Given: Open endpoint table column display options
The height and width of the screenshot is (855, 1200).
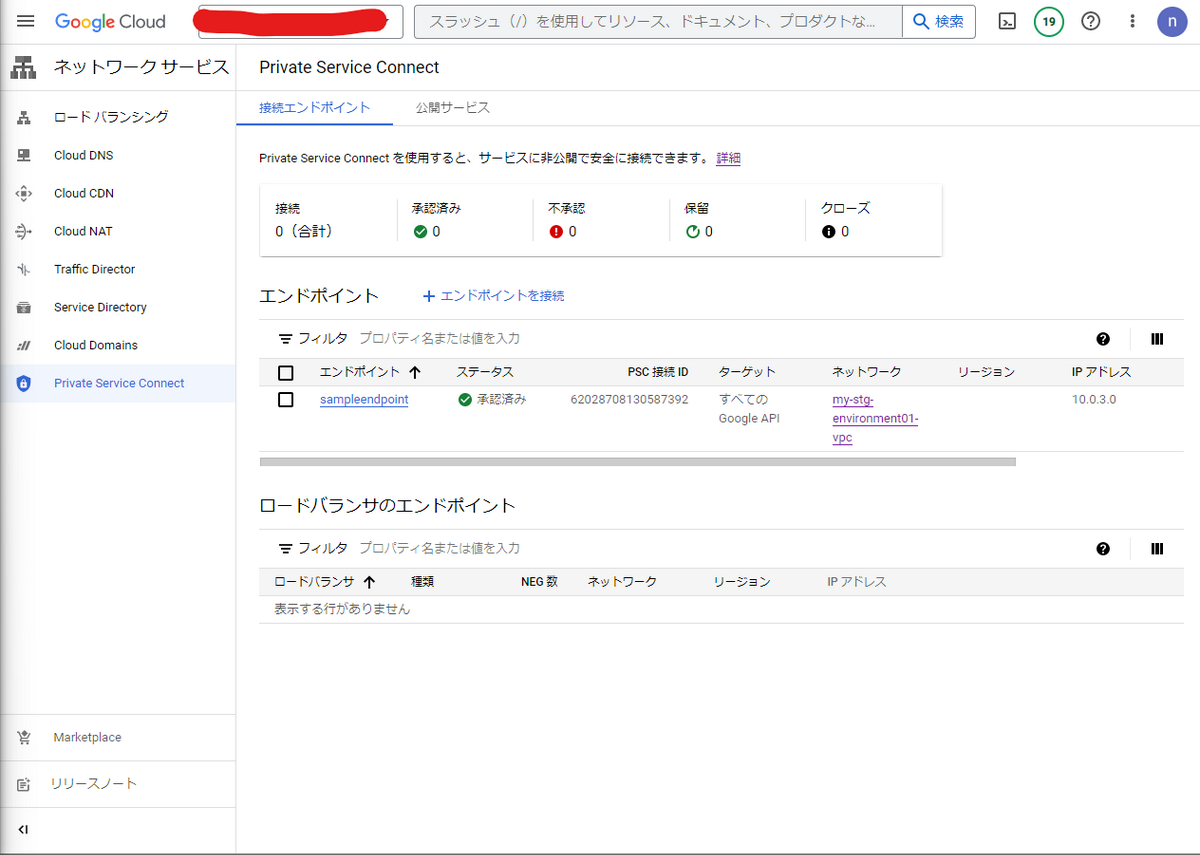Looking at the screenshot, I should (x=1157, y=339).
